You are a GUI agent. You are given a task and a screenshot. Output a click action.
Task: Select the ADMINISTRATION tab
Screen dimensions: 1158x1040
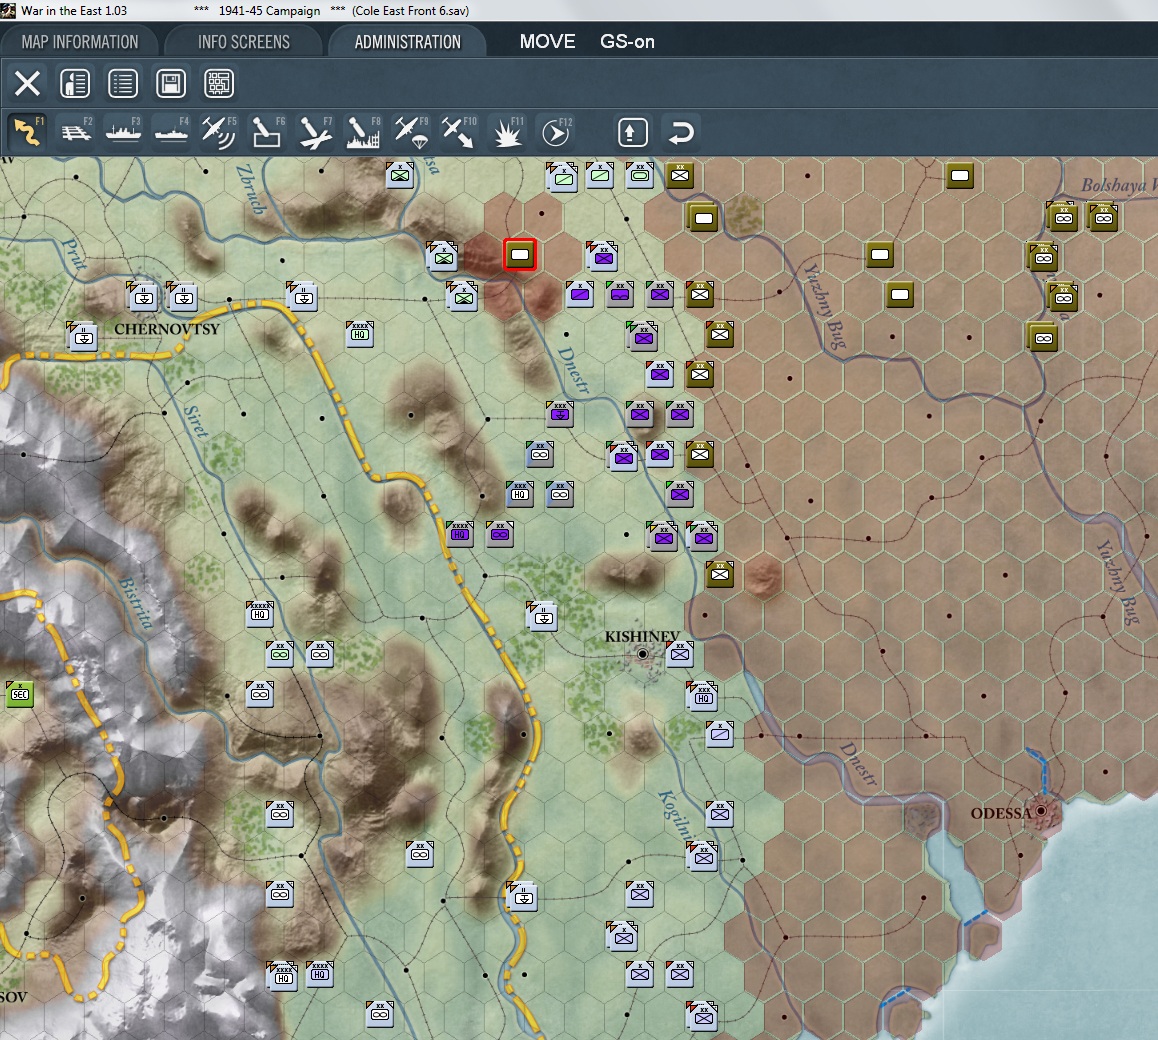[x=408, y=42]
